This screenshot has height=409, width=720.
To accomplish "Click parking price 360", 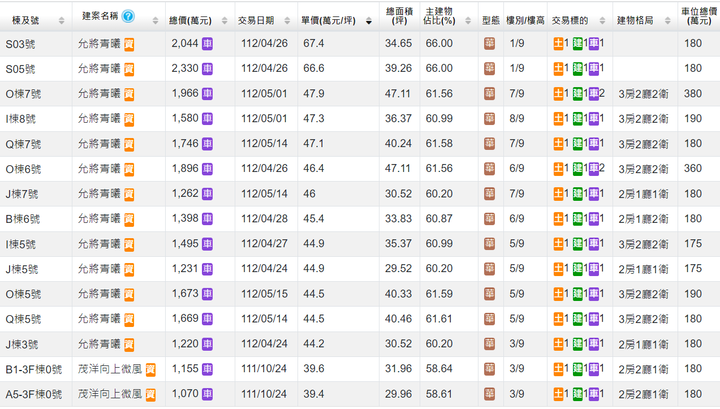I will click(693, 168).
